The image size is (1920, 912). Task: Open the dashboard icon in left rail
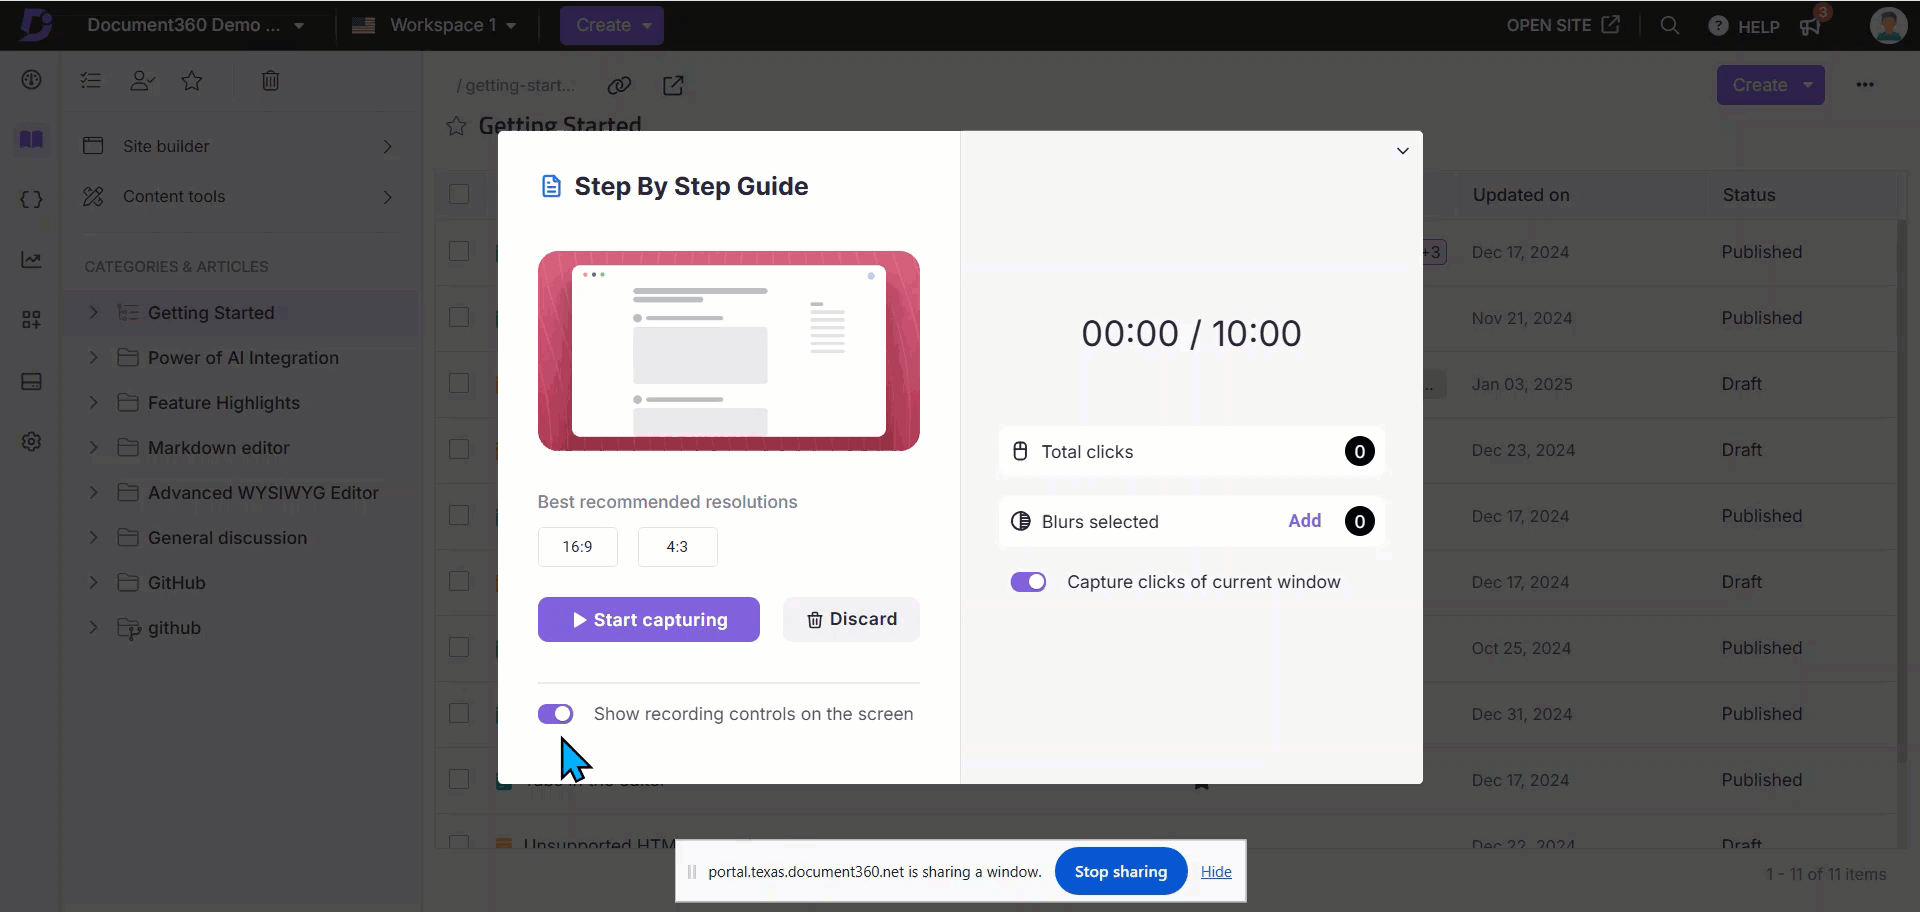pyautogui.click(x=31, y=80)
